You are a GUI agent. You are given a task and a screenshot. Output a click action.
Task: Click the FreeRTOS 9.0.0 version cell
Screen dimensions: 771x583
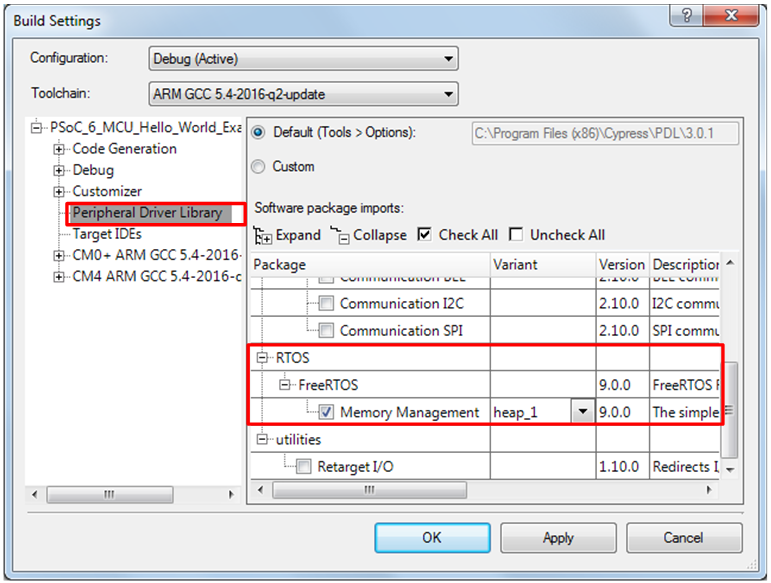tap(623, 384)
